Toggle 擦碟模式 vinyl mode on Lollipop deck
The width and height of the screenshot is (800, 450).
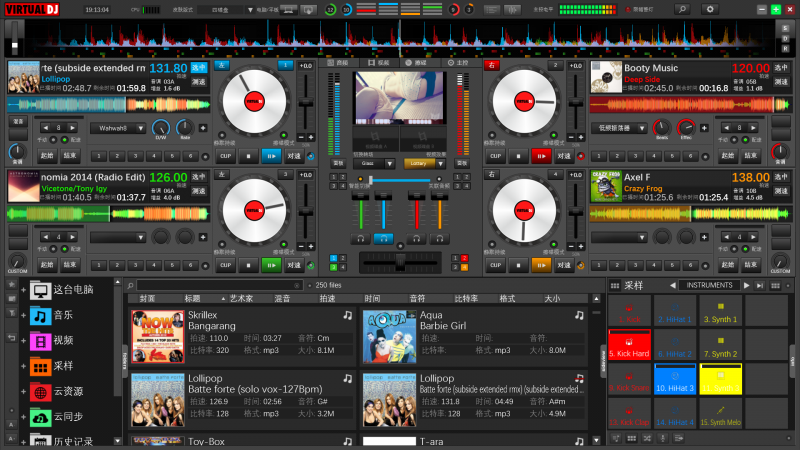(284, 136)
